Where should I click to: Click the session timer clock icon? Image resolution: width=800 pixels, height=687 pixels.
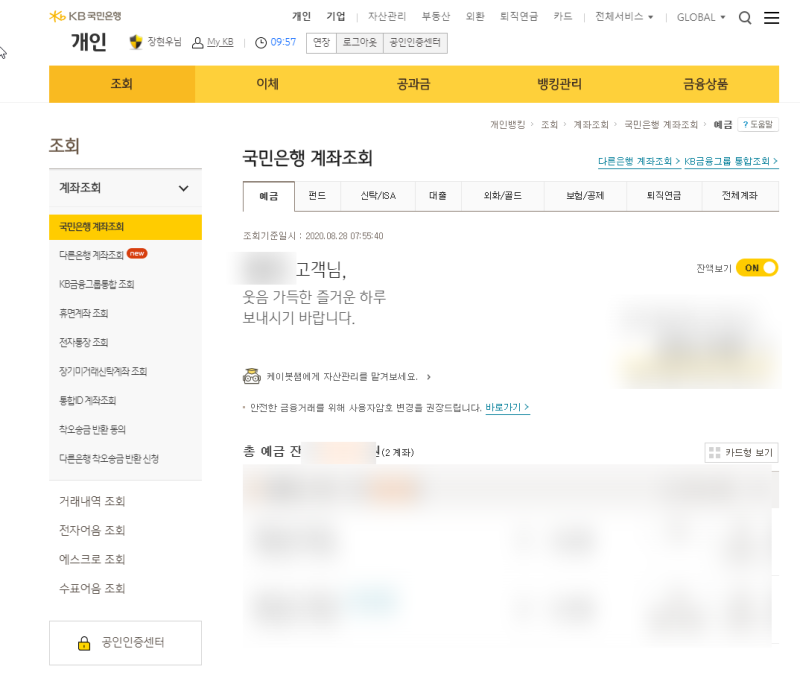[x=261, y=43]
